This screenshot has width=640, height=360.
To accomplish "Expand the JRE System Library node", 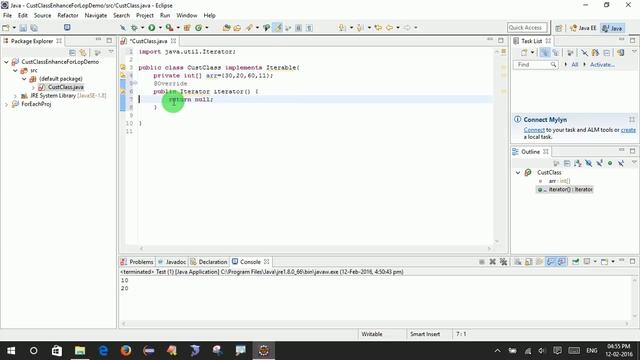I will [15, 96].
